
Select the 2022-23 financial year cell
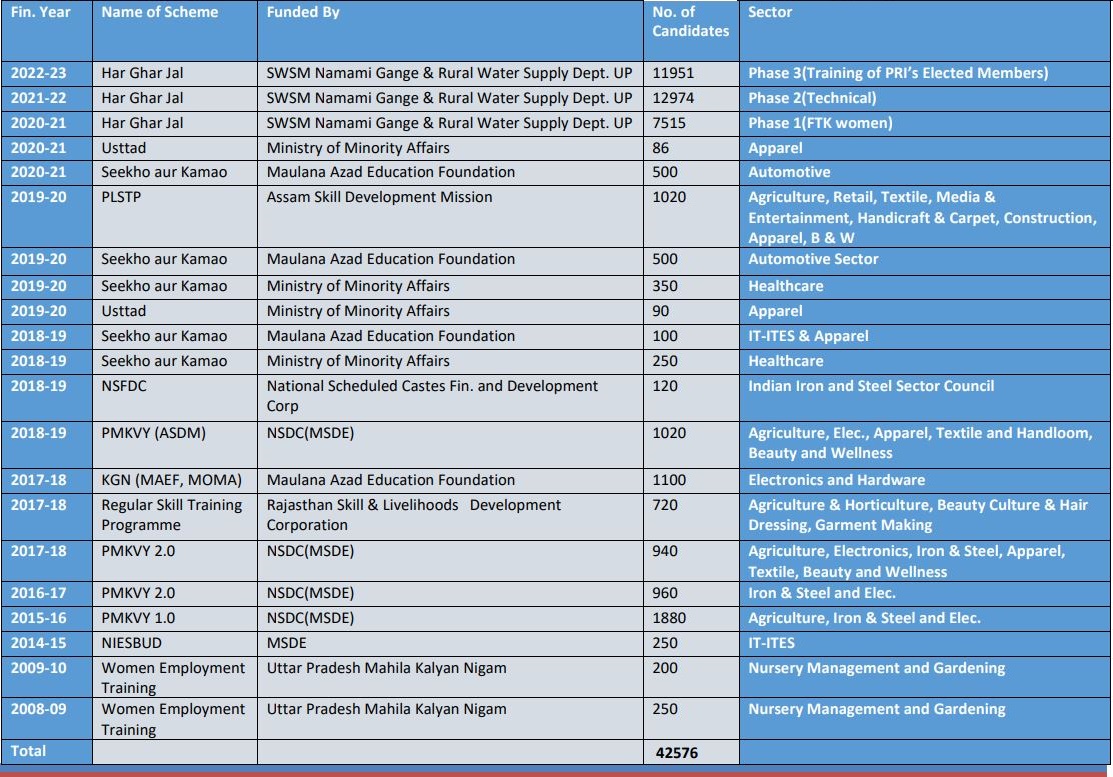39,73
